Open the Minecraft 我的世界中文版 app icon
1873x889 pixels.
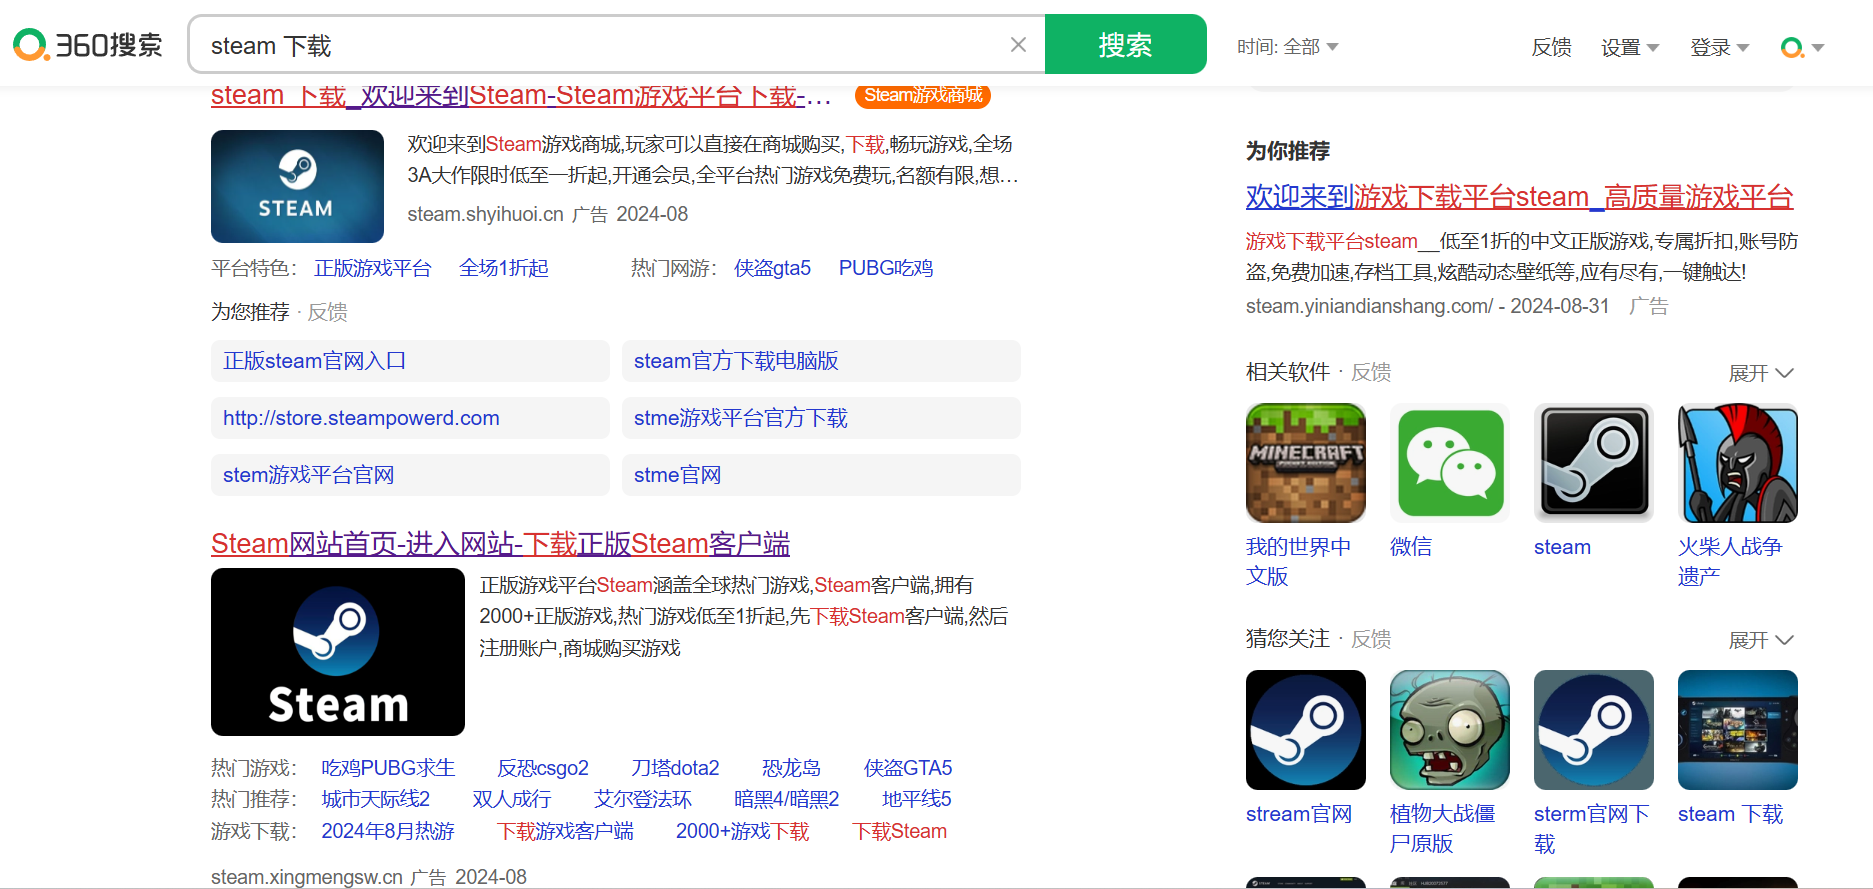tap(1305, 463)
